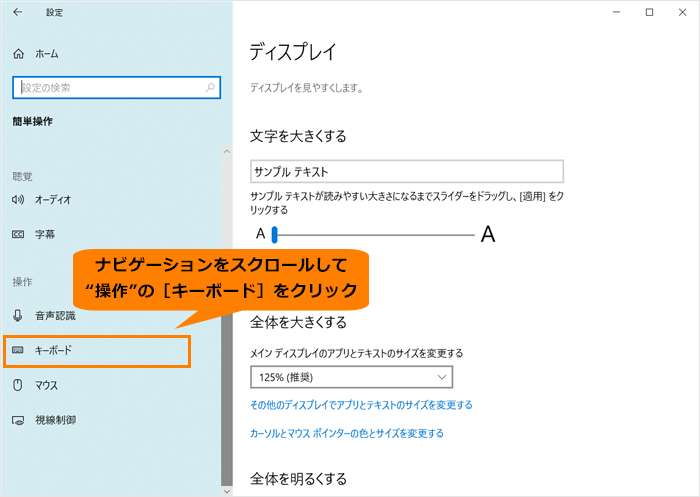Click the サンプル テキスト preview box
The image size is (700, 497).
(x=407, y=171)
